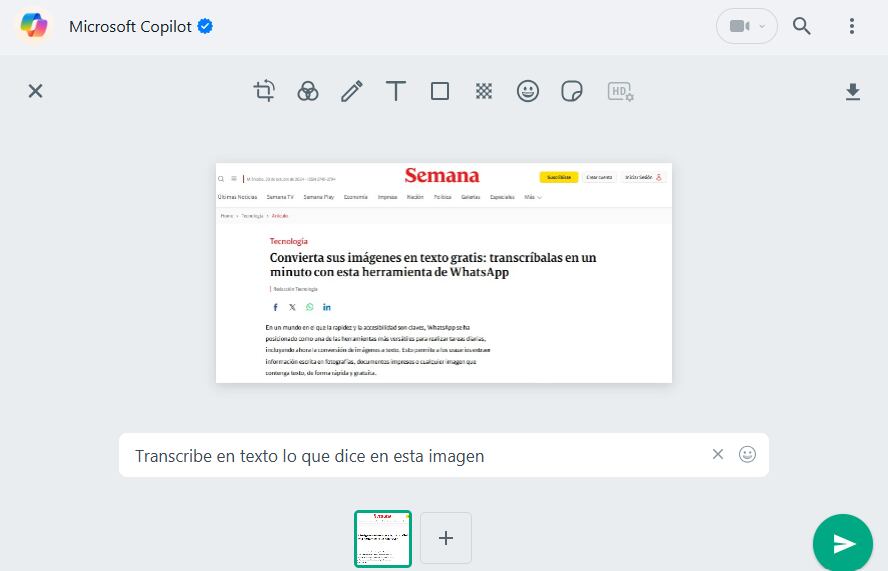Open the sticker tool

(x=572, y=91)
